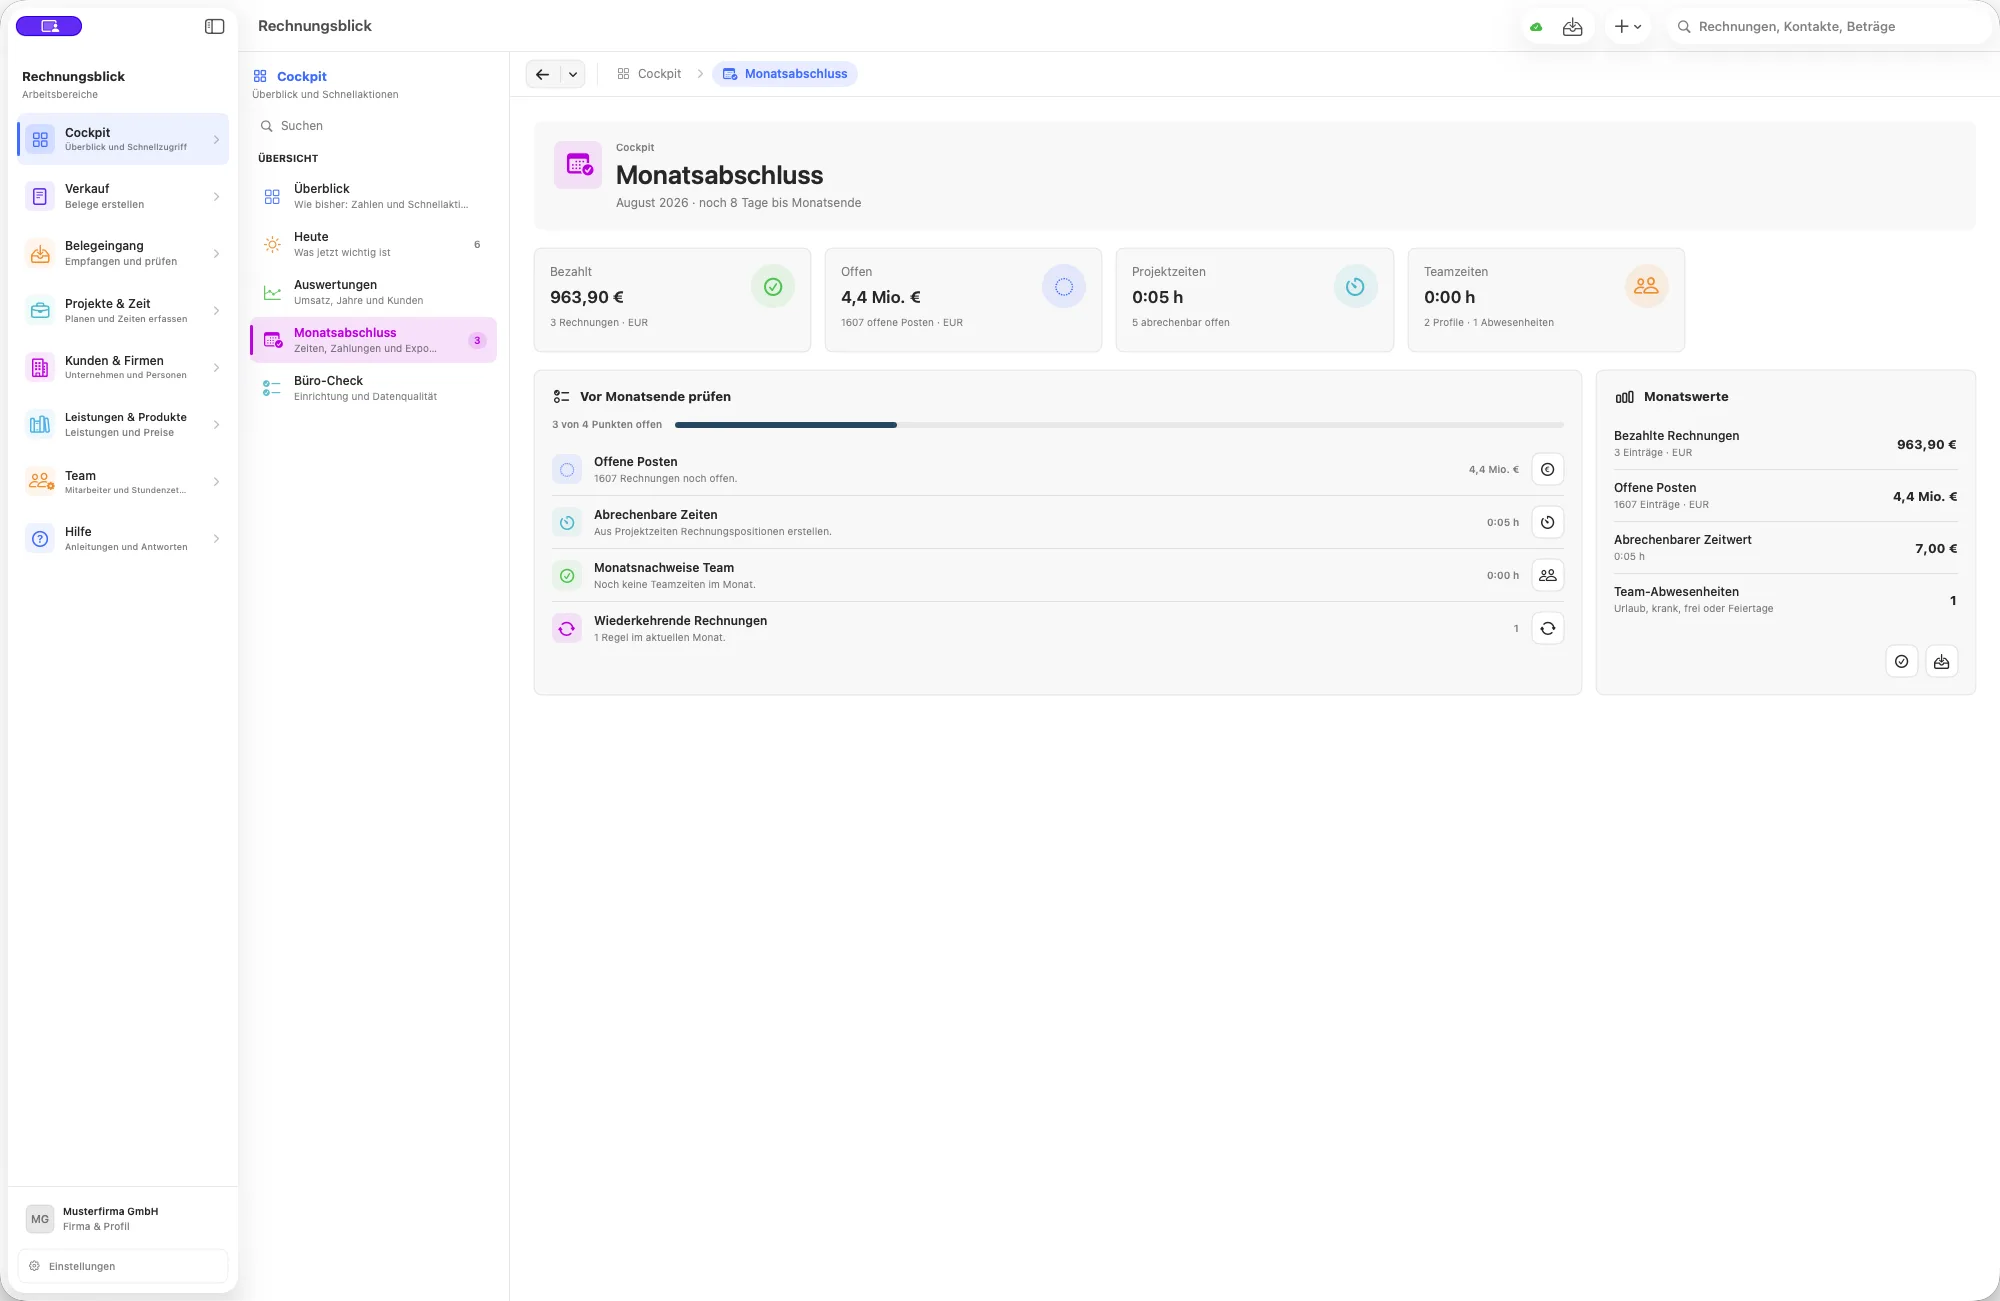Viewport: 2000px width, 1301px height.
Task: Expand the Hilfe chevron
Action: [216, 539]
